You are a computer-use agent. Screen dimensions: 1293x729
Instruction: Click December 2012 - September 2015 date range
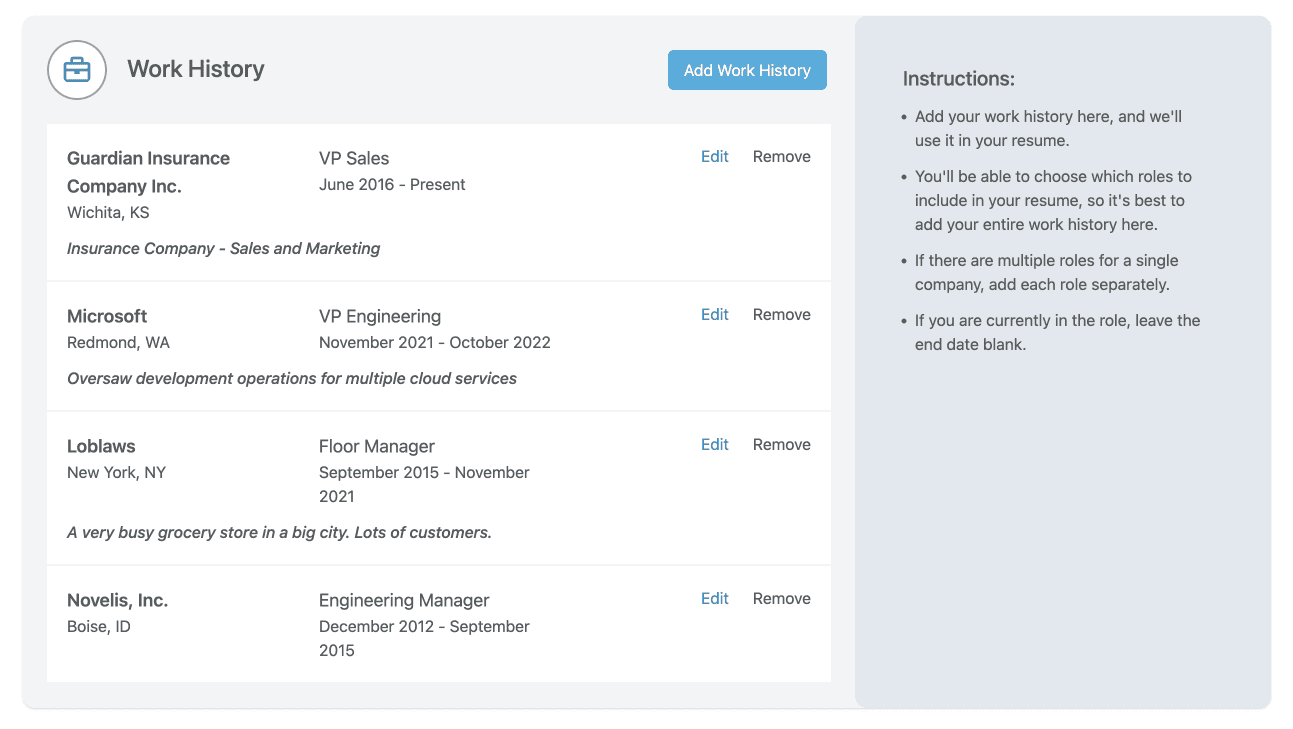pyautogui.click(x=424, y=639)
